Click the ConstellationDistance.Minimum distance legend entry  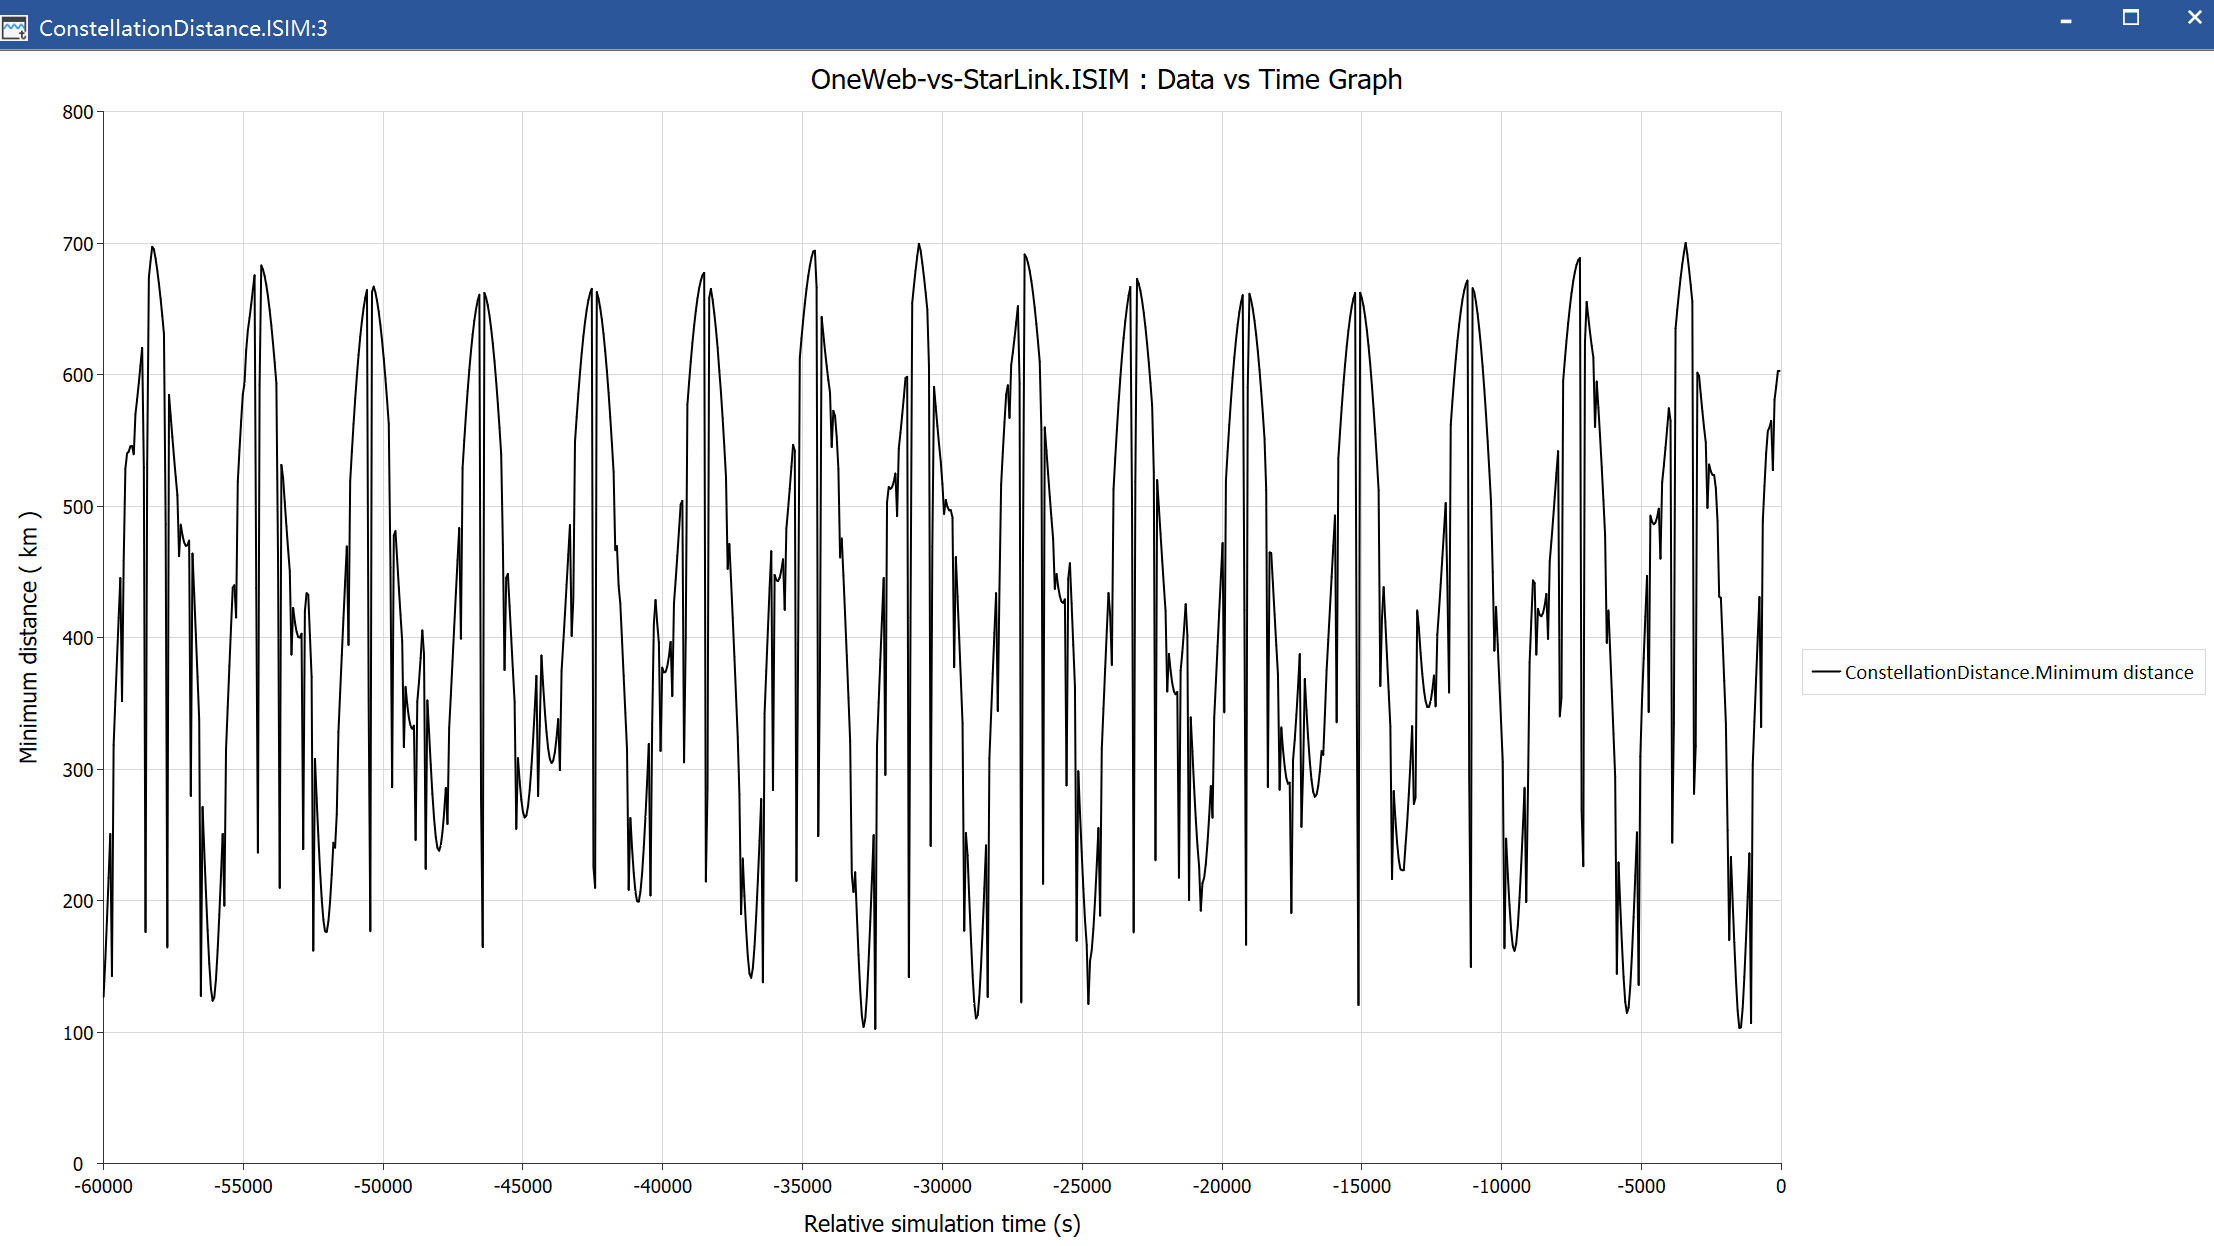click(2003, 672)
